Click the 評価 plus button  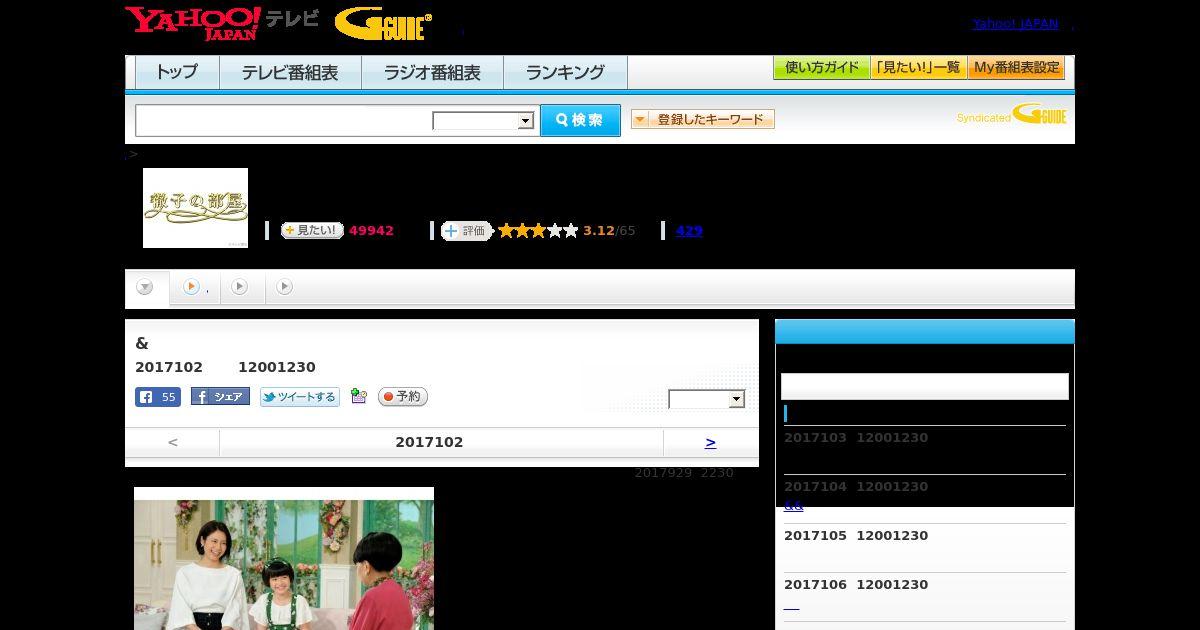tap(466, 230)
